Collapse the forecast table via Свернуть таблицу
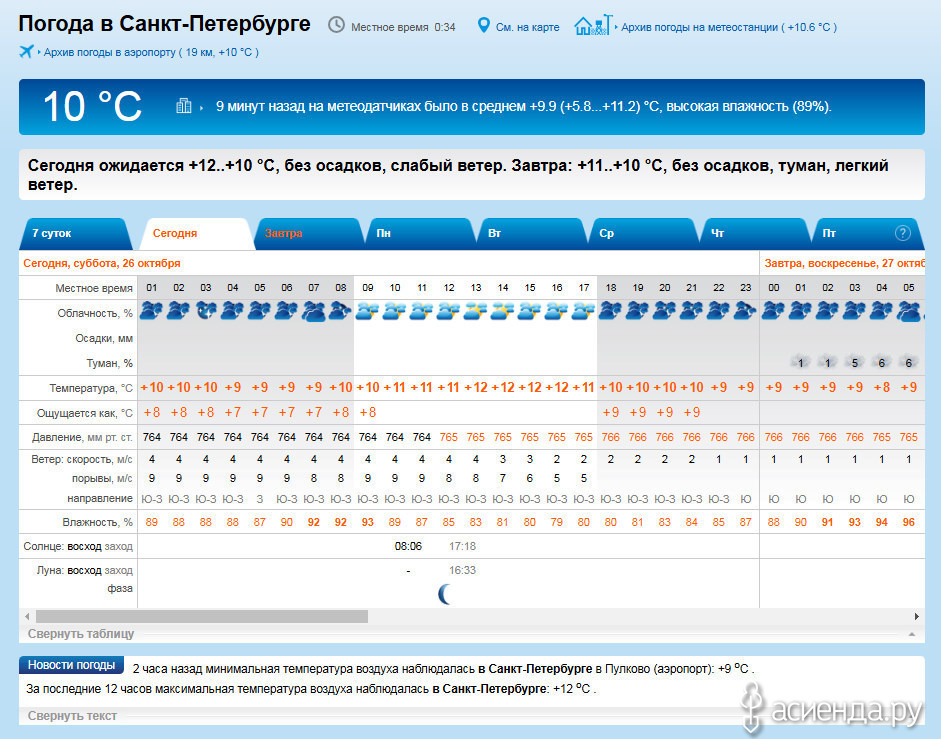The width and height of the screenshot is (941, 739). coord(81,634)
